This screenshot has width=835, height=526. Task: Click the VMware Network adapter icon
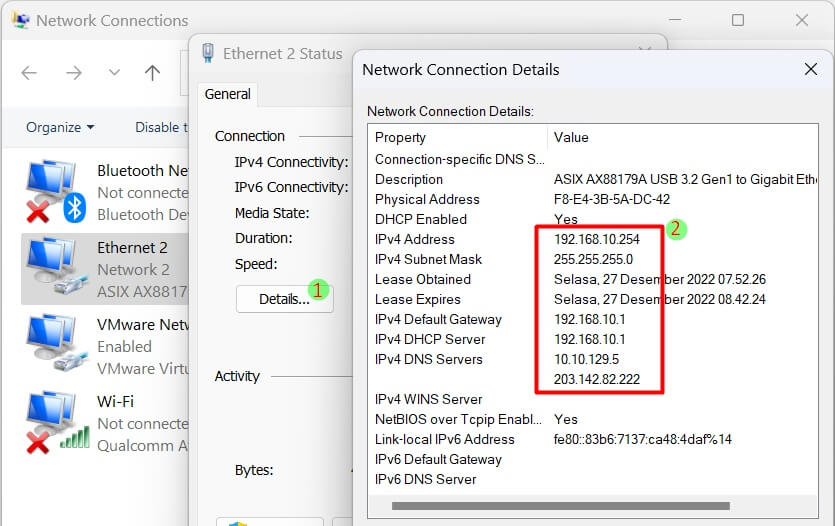click(52, 346)
